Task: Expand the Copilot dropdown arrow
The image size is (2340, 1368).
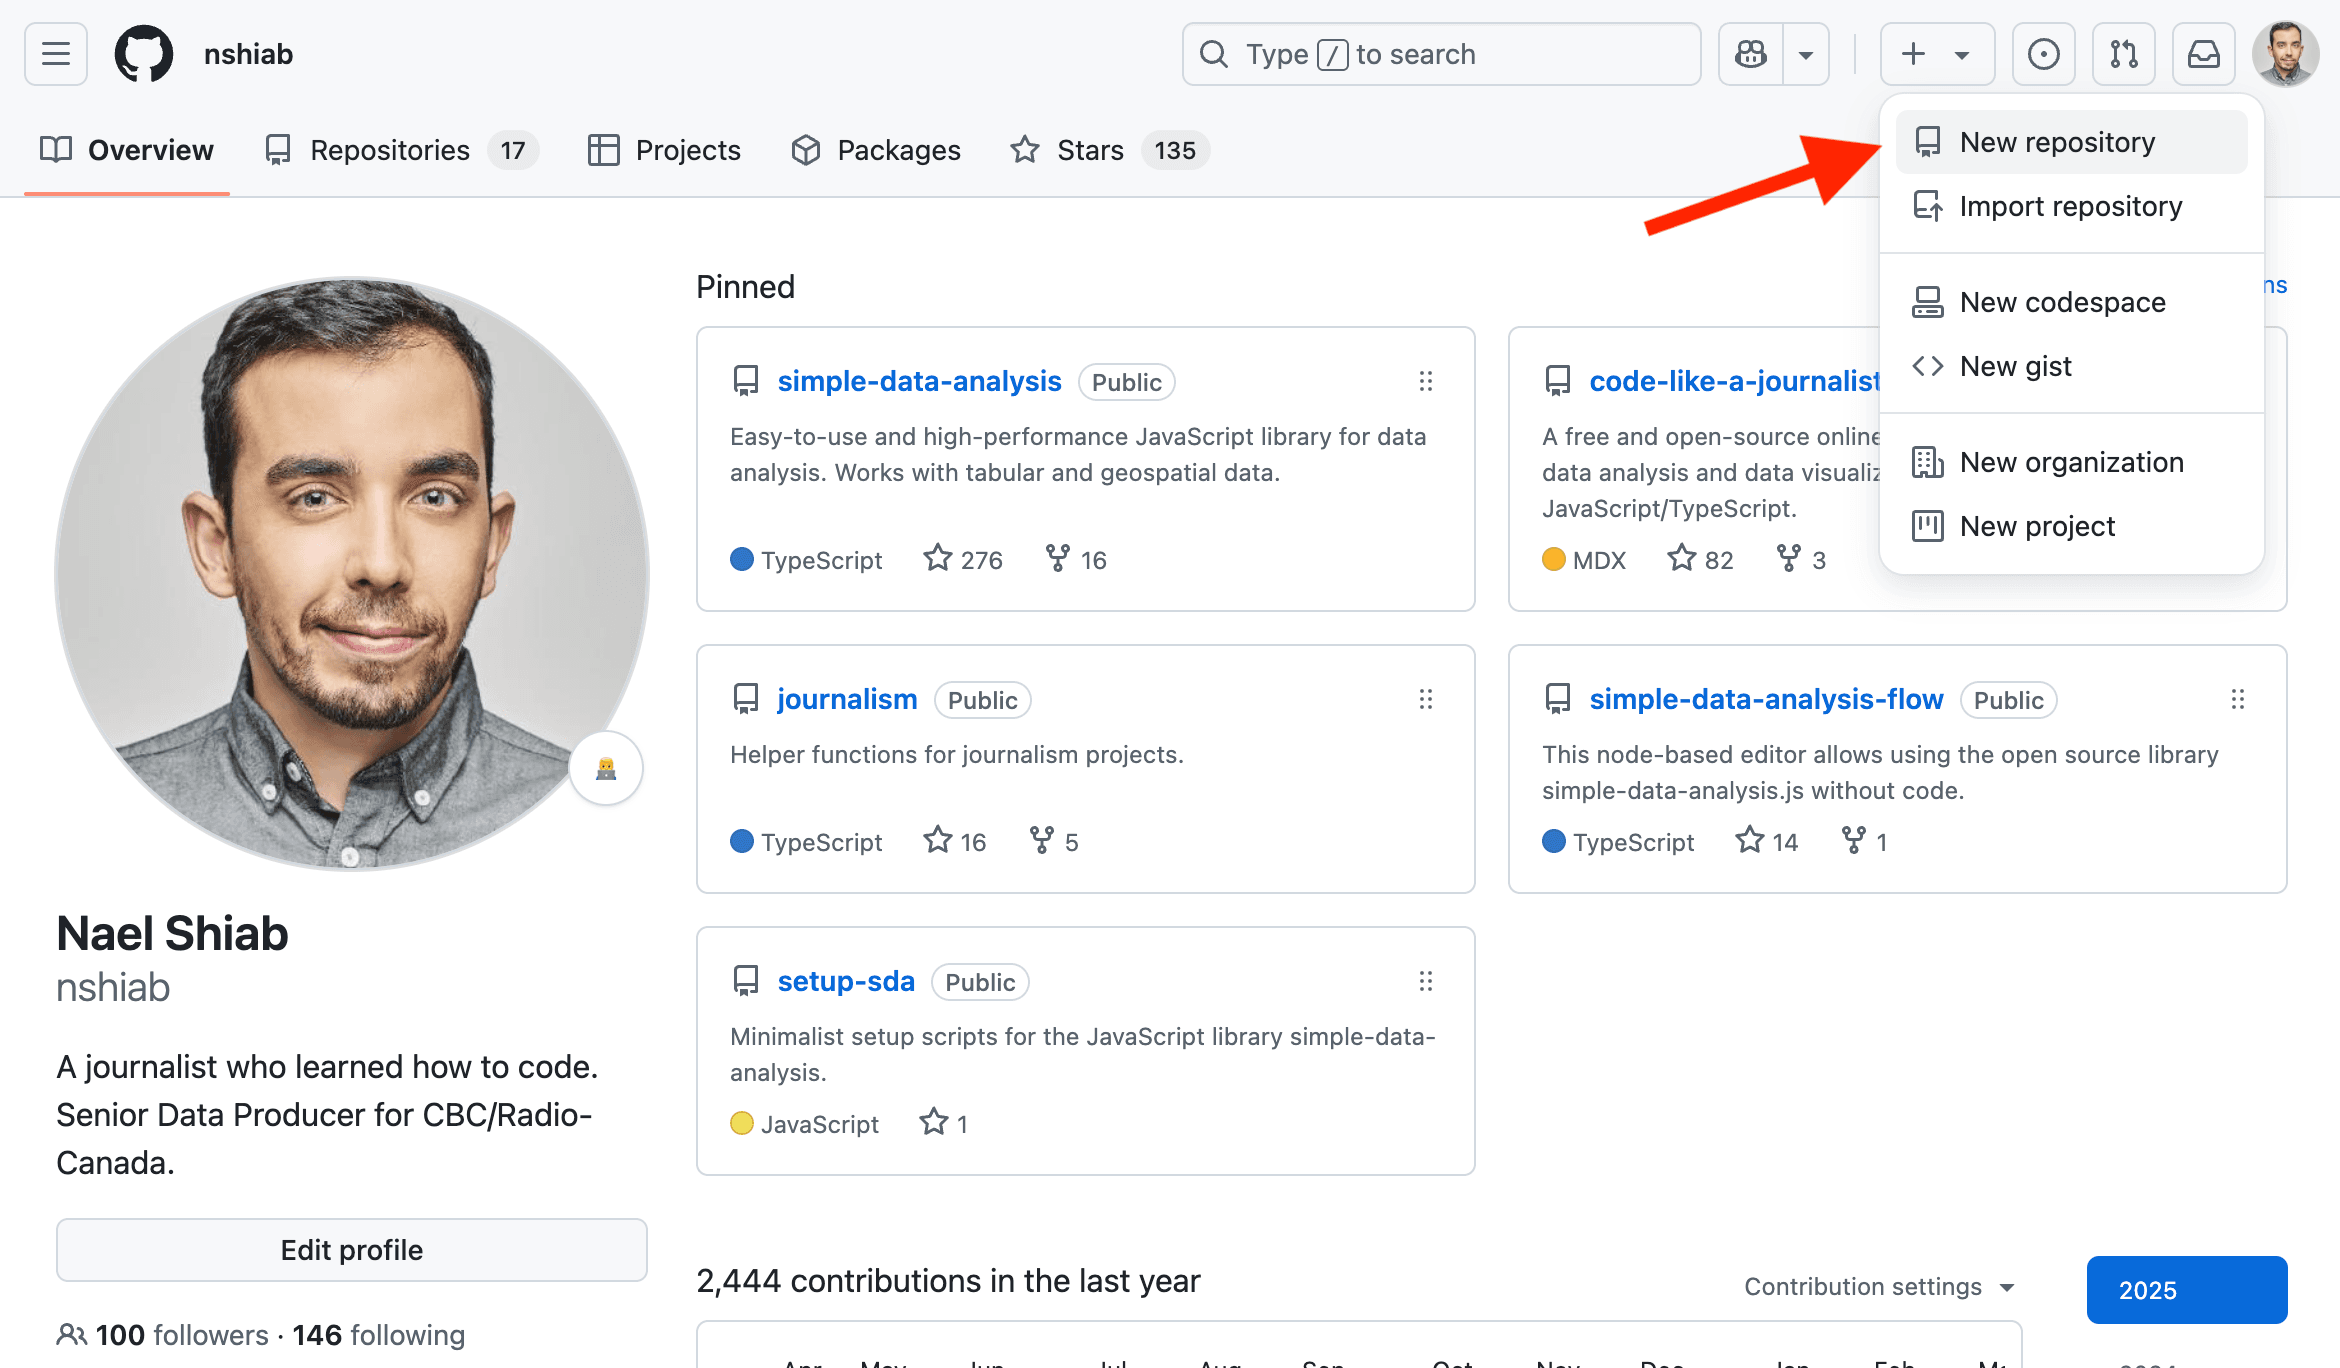Action: (x=1806, y=54)
